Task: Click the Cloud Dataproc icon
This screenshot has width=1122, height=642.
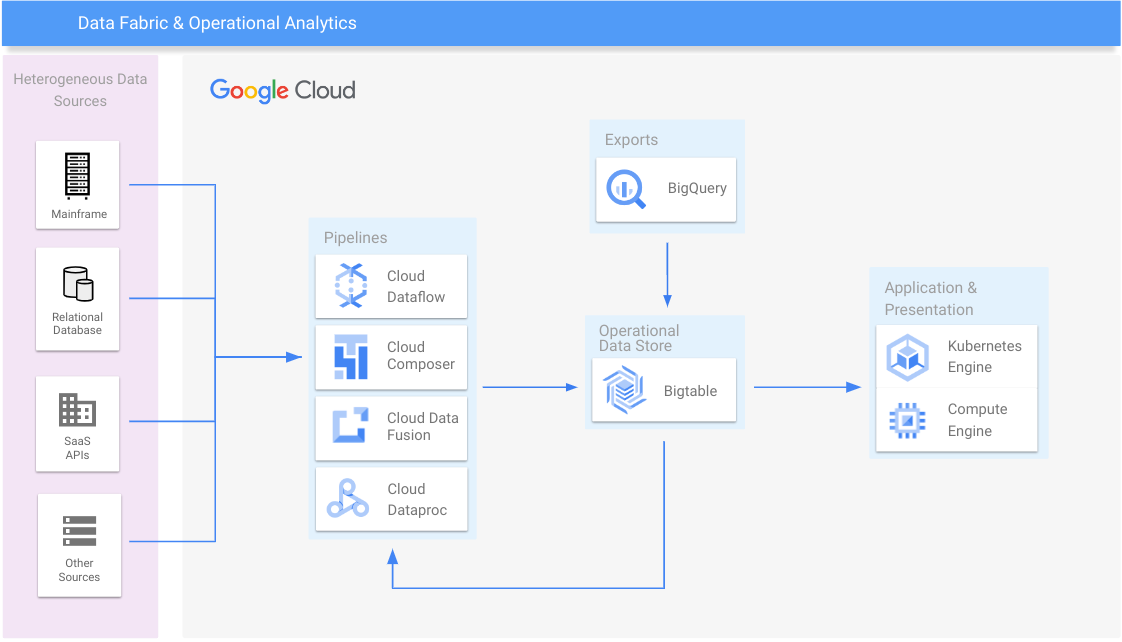Action: [x=347, y=498]
